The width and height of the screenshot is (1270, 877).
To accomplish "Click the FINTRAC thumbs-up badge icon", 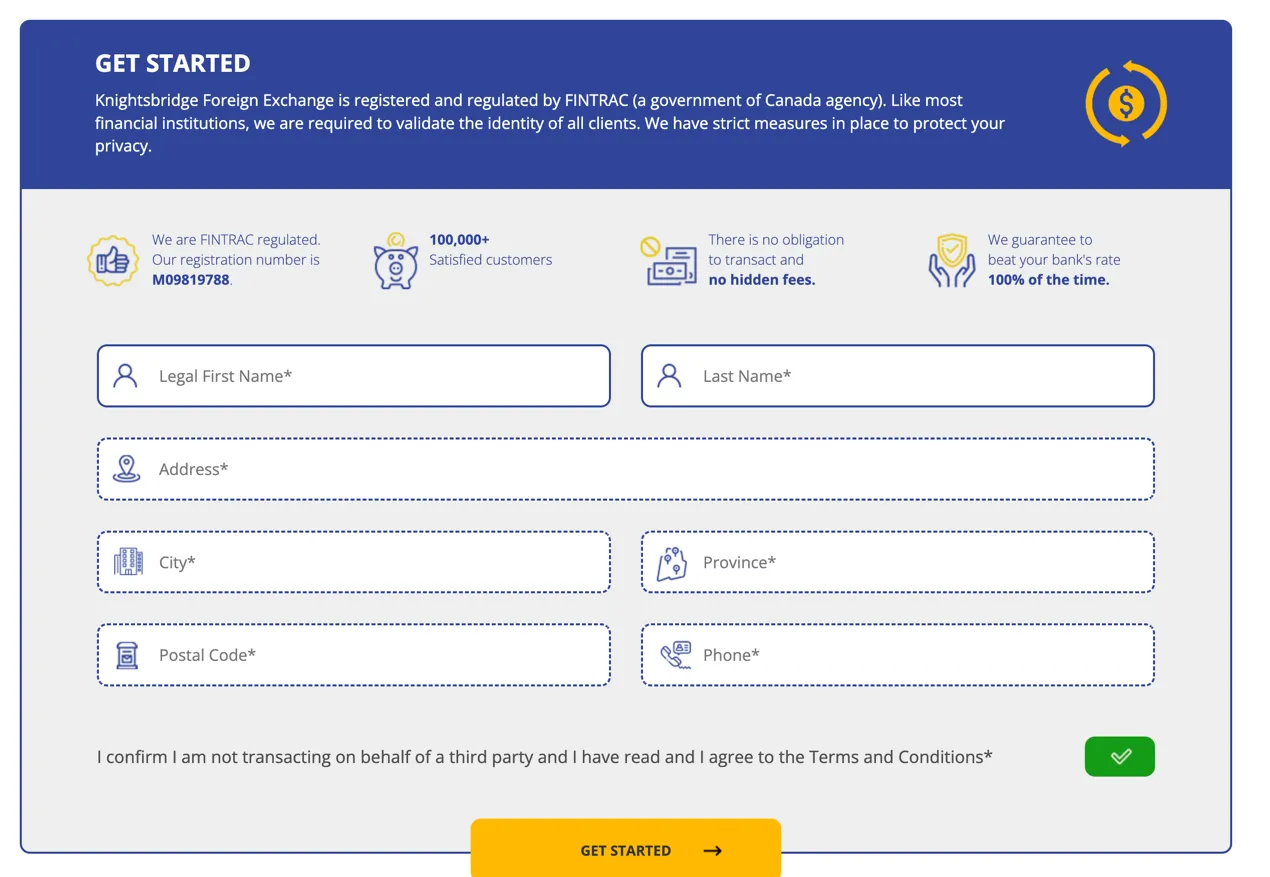I will [x=113, y=261].
